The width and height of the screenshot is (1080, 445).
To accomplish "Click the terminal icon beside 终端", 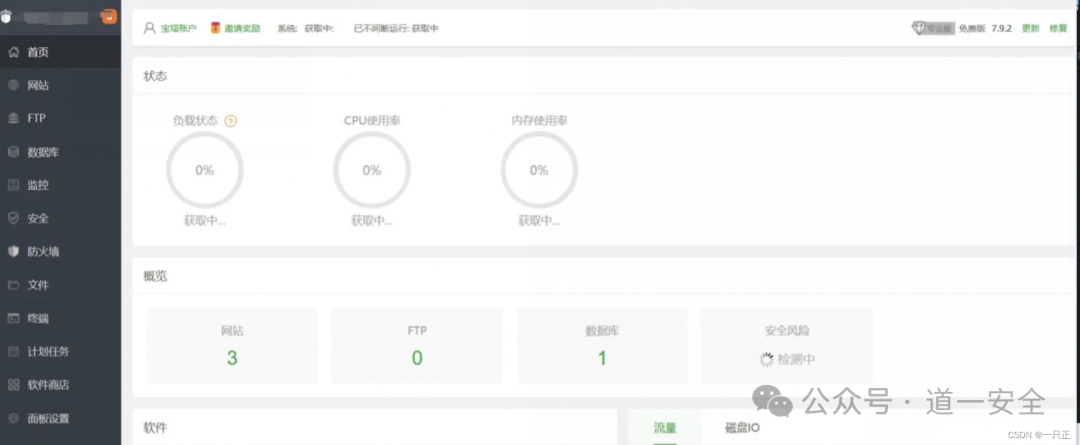I will click(14, 318).
